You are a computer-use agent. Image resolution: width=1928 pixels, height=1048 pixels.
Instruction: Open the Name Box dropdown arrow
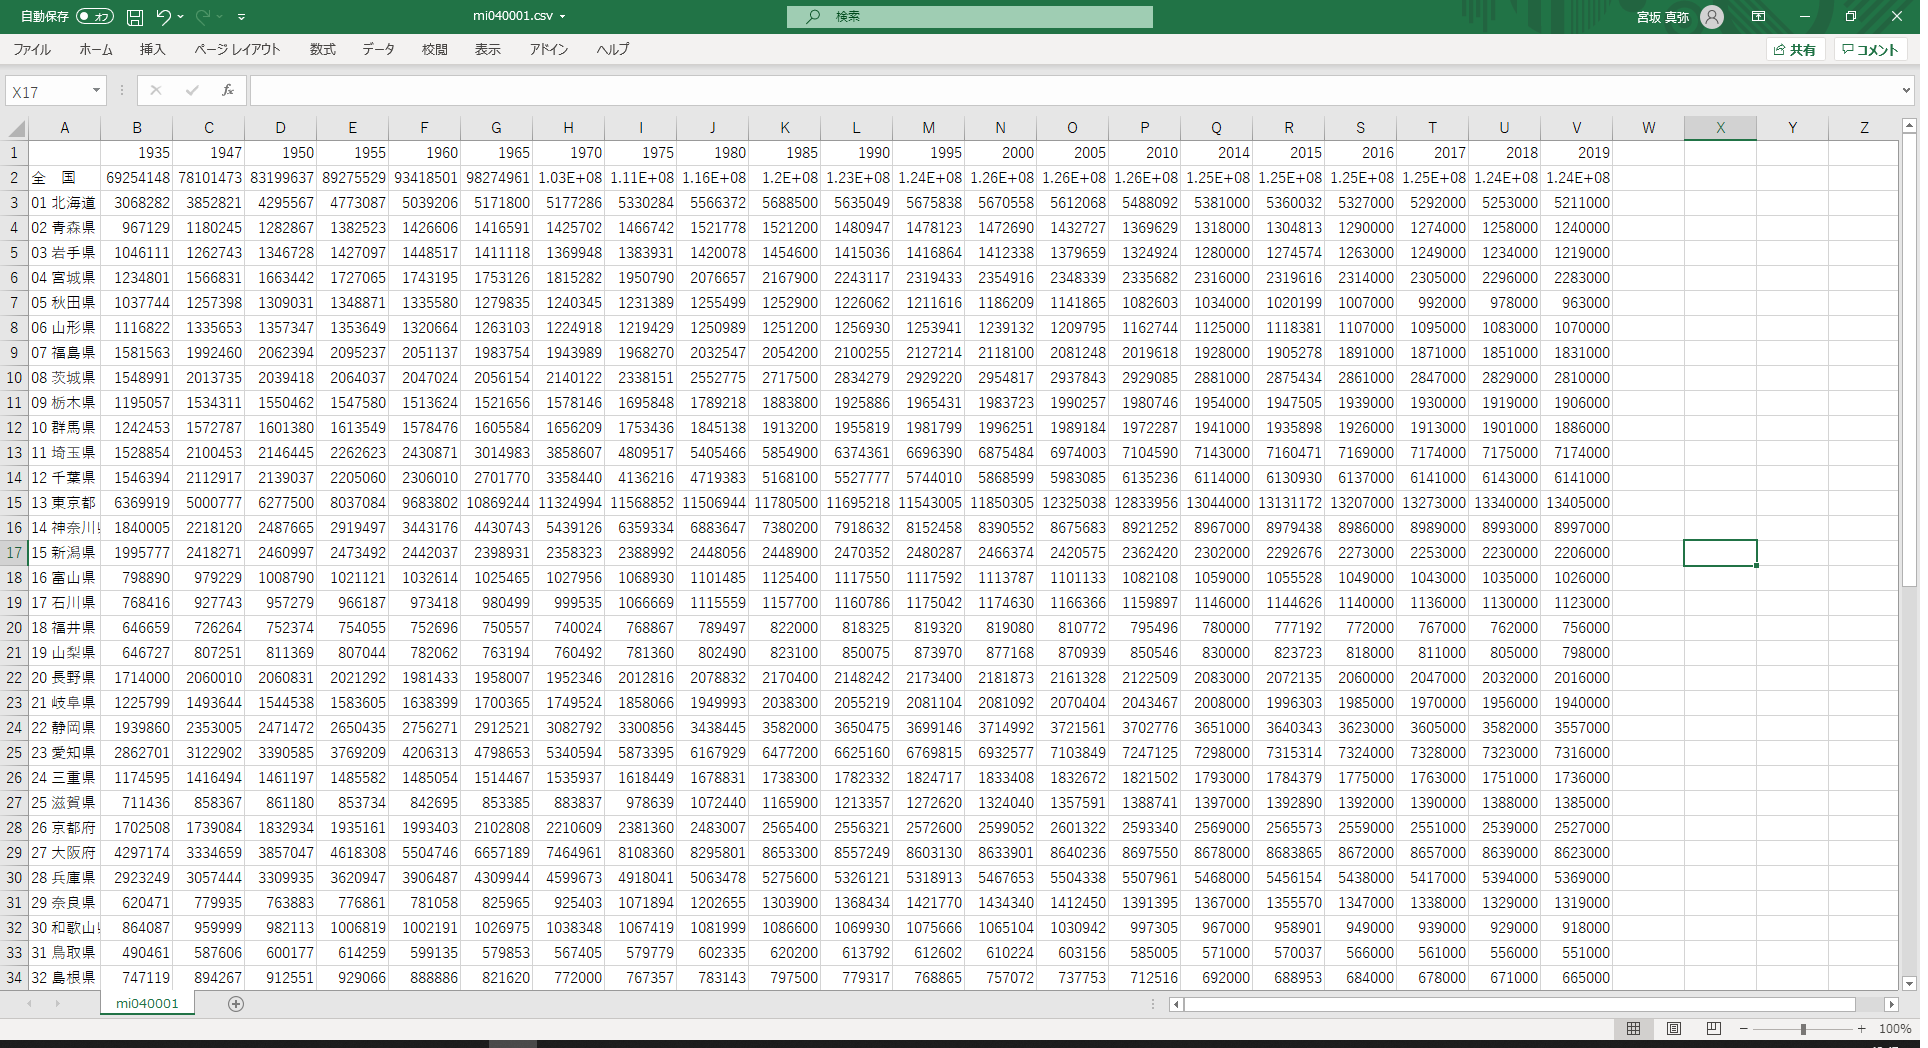coord(96,91)
